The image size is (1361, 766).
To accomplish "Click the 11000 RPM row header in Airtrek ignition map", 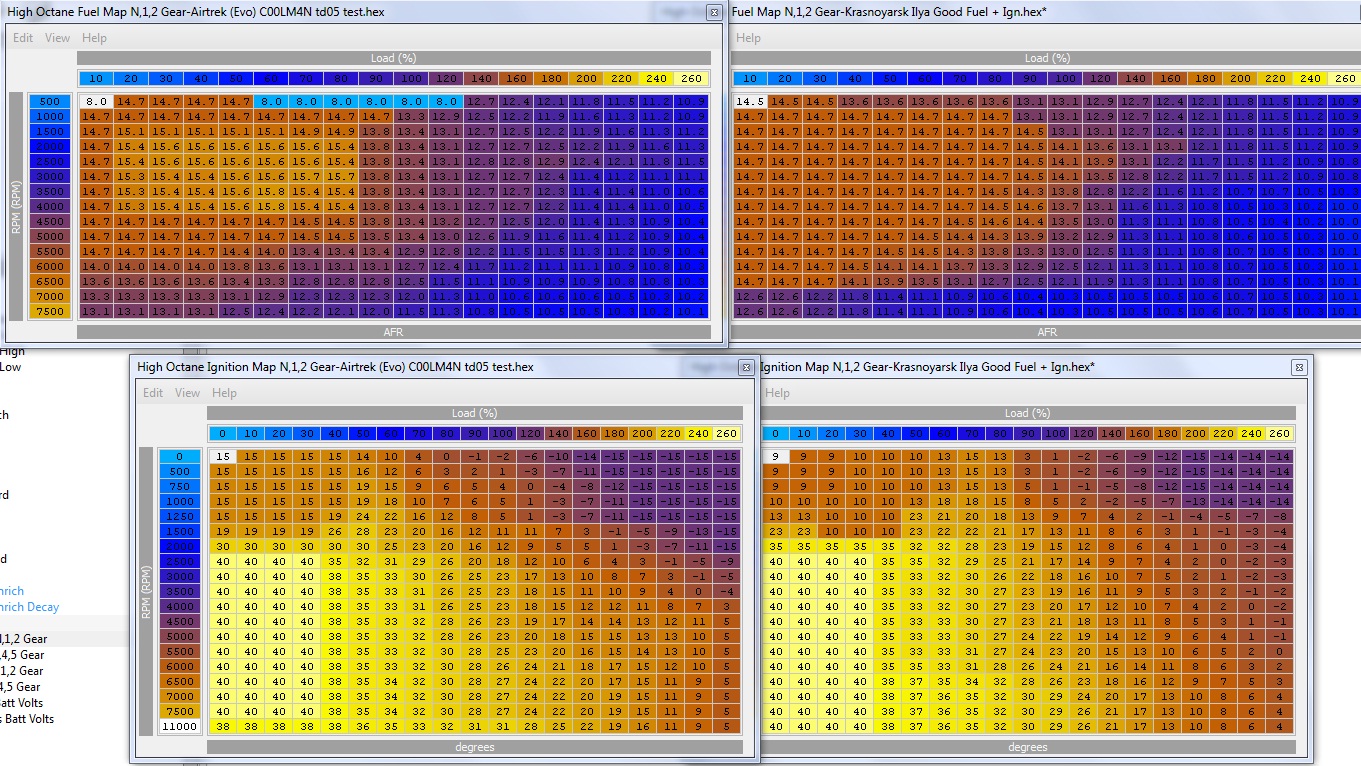I will [180, 726].
